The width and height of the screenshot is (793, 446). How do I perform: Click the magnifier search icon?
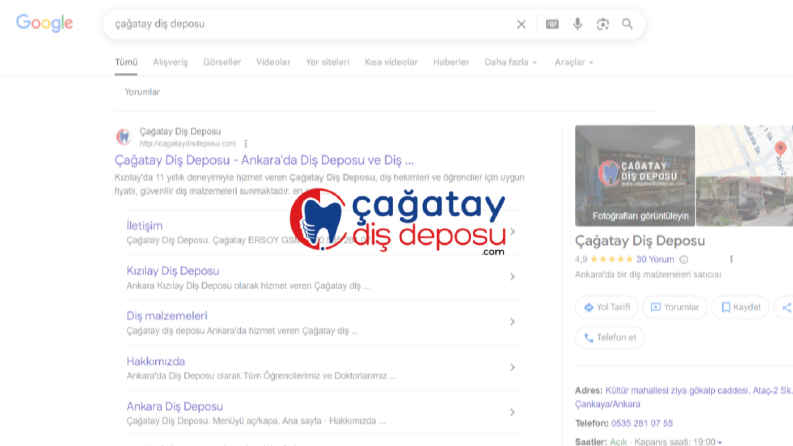coord(627,24)
